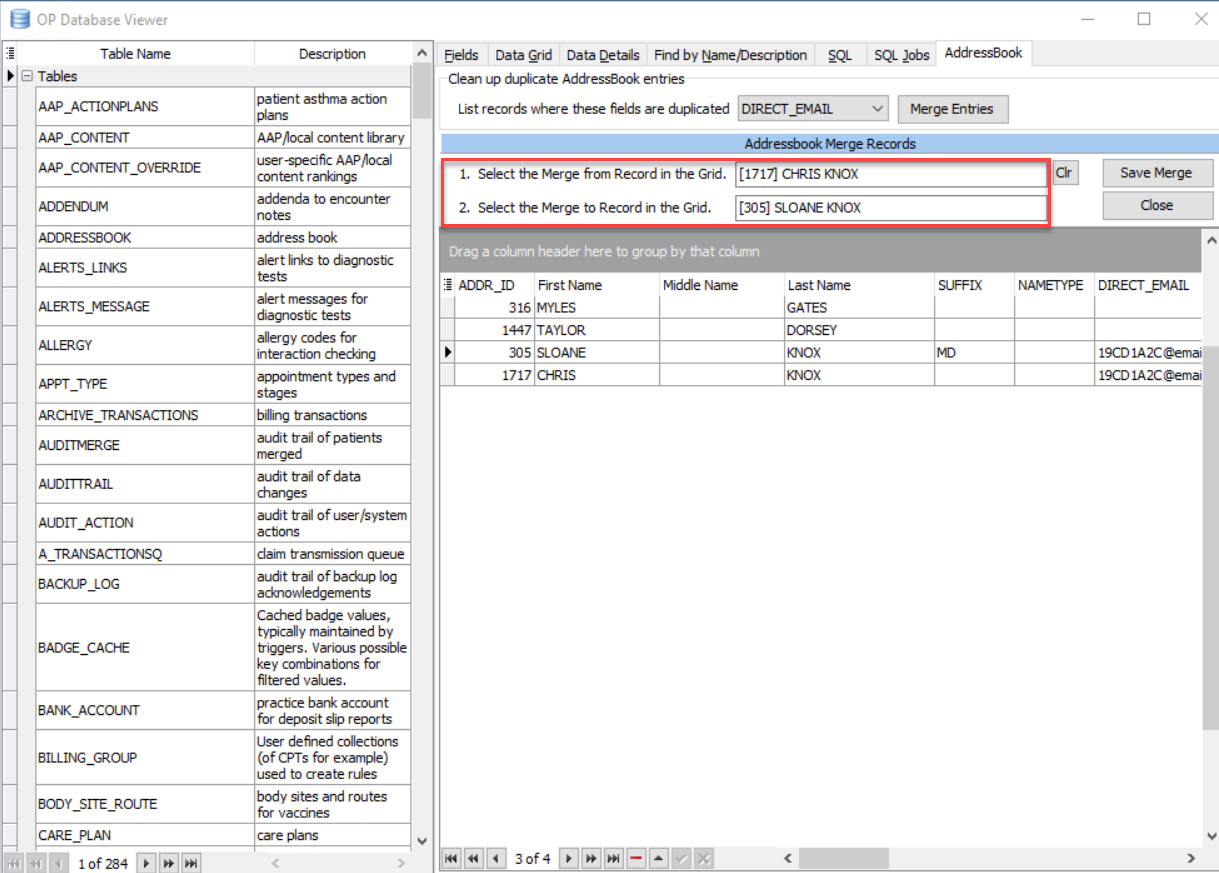Viewport: 1219px width, 873px height.
Task: Click the grid horizontal scroll left arrow
Action: click(x=788, y=858)
